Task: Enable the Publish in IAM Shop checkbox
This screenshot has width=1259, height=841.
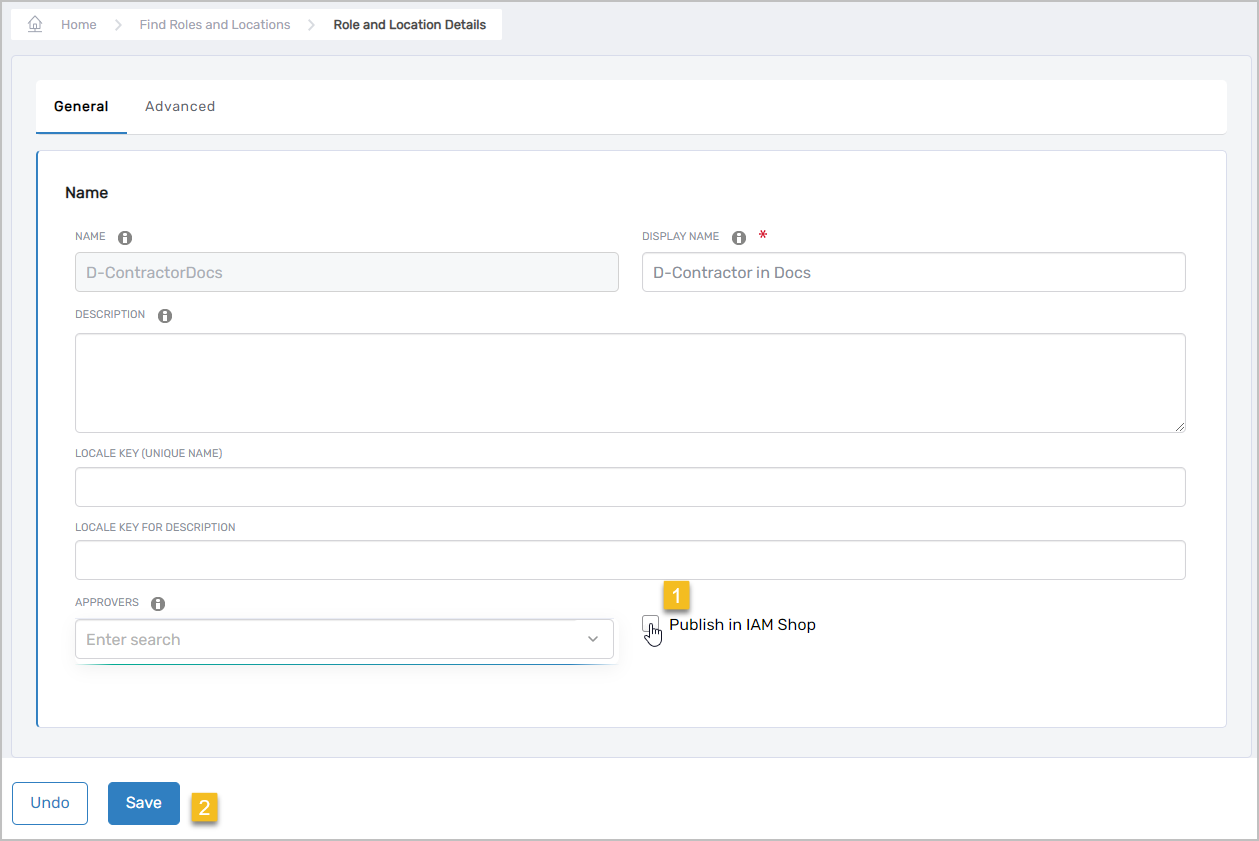Action: [x=650, y=624]
